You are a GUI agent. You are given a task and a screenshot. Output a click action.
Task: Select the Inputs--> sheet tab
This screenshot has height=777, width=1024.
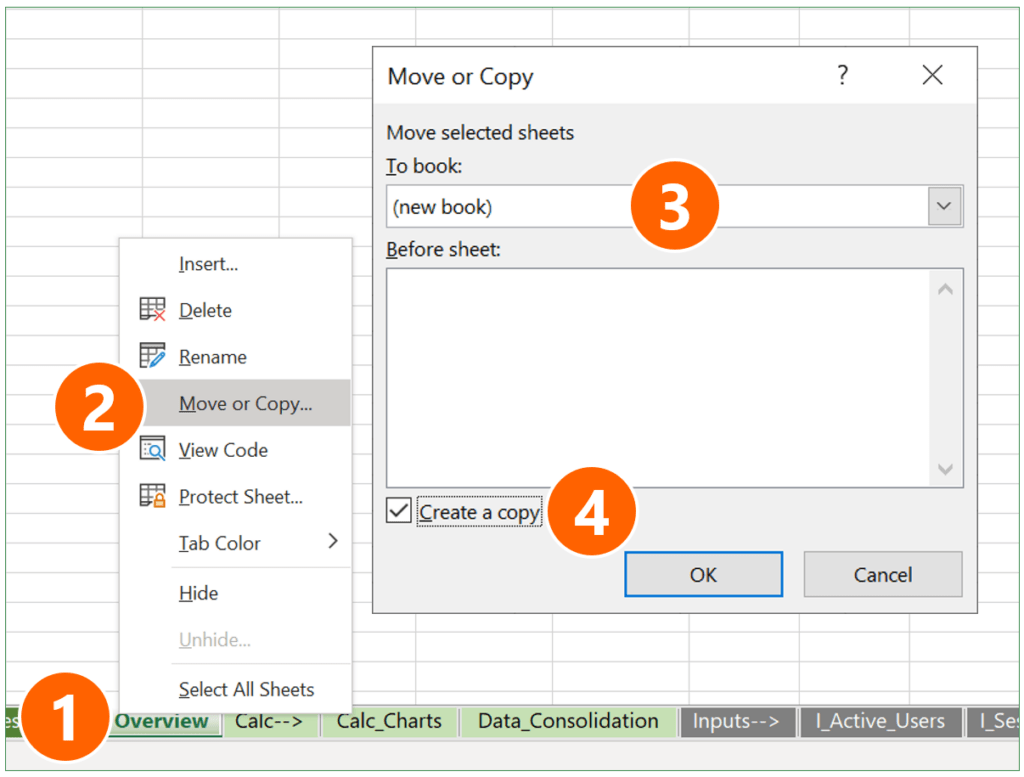tap(737, 721)
